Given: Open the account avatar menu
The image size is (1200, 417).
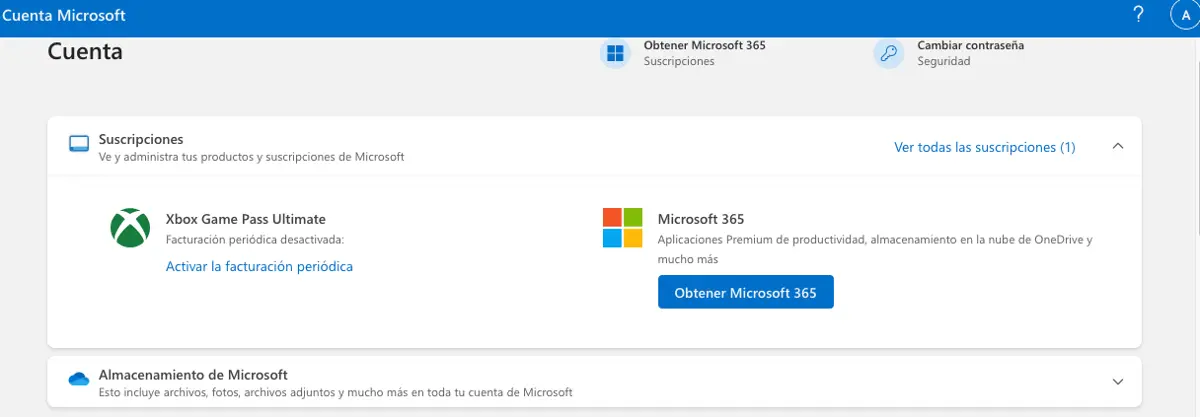Looking at the screenshot, I should [1185, 15].
